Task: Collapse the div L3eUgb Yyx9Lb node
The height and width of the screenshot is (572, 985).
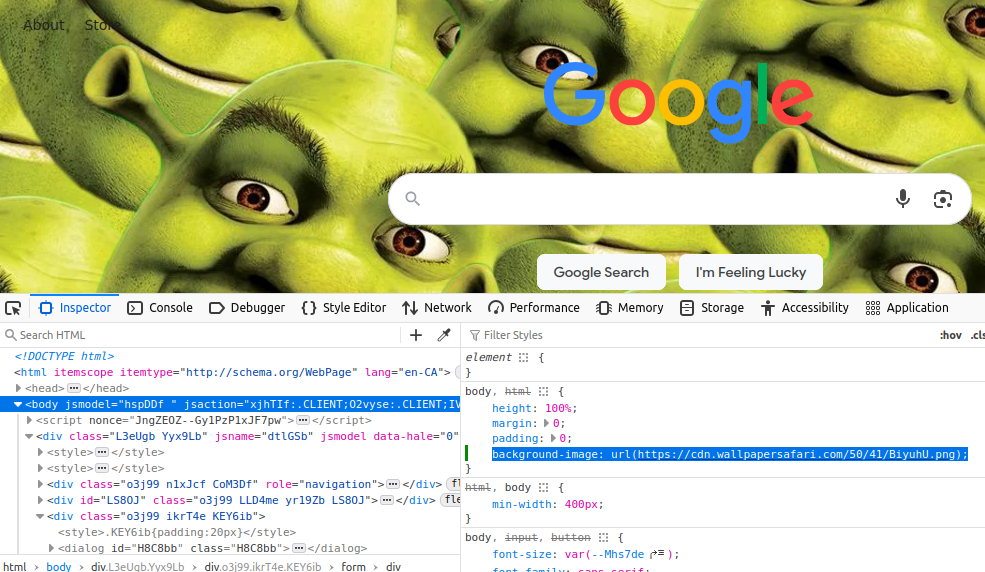Action: 29,436
